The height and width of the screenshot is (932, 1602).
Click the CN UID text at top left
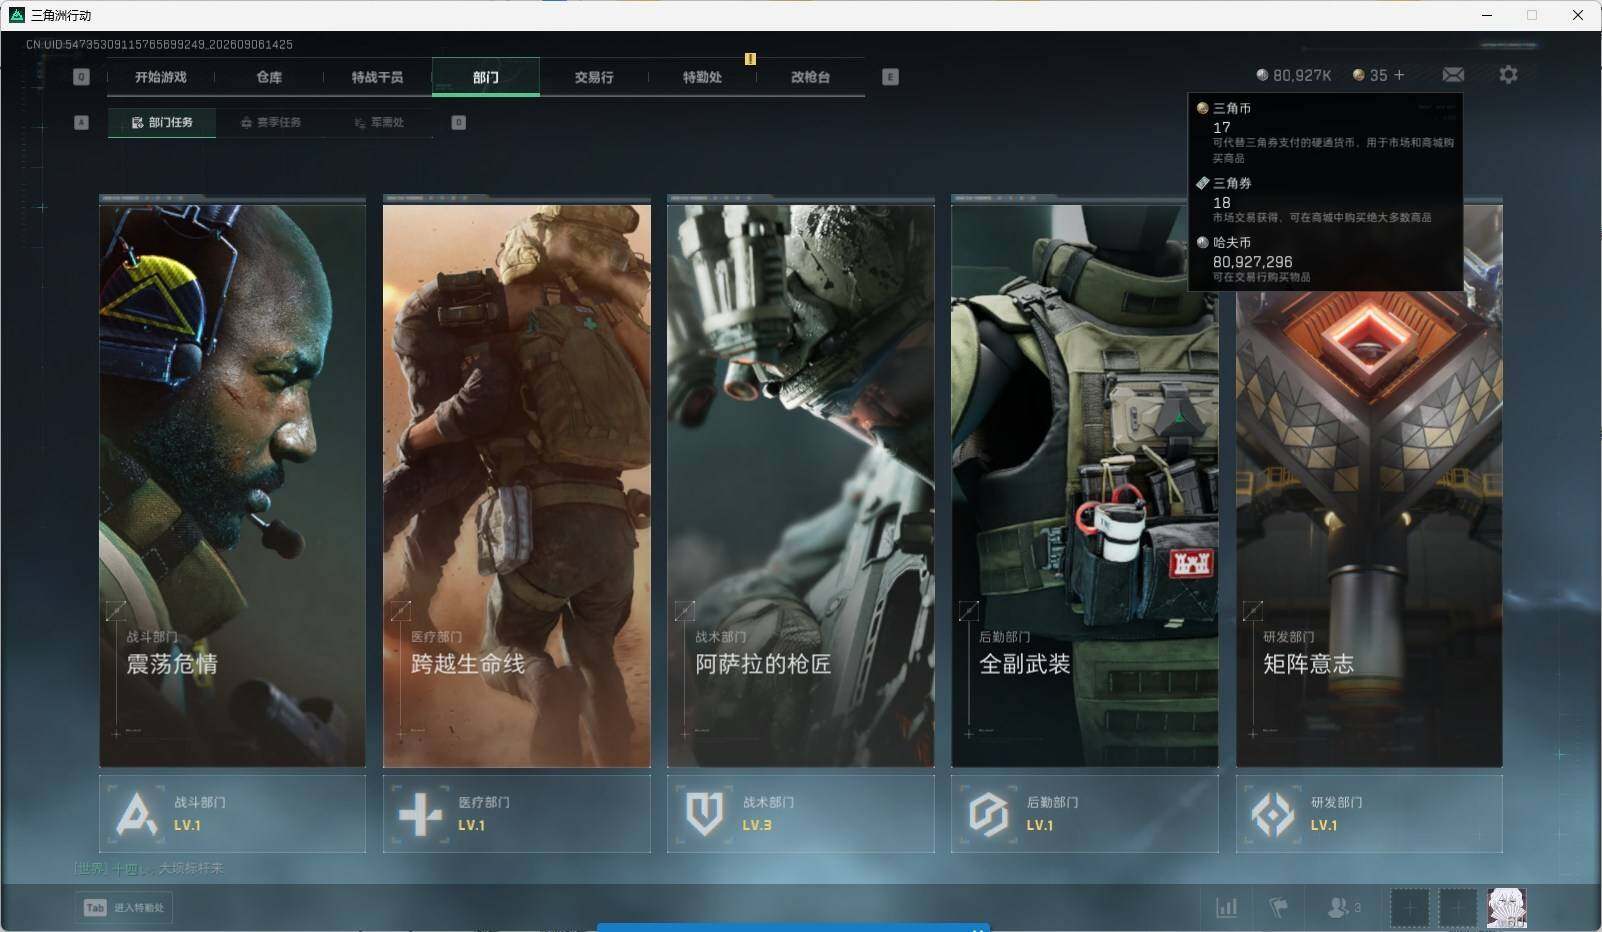(x=159, y=45)
